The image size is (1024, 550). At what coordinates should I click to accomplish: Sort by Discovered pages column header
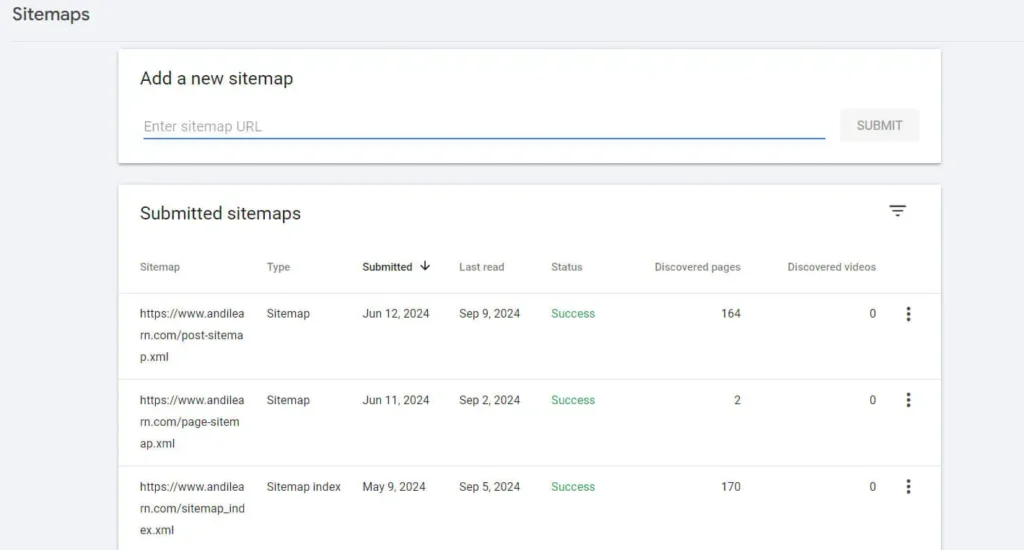pyautogui.click(x=697, y=267)
